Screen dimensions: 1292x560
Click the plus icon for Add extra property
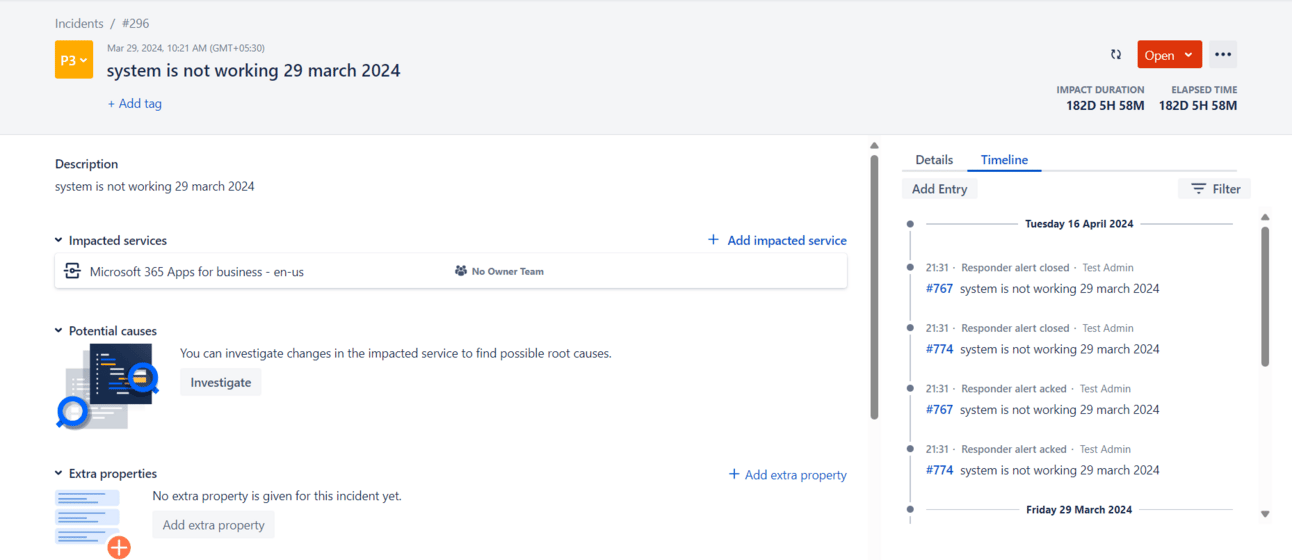point(734,474)
